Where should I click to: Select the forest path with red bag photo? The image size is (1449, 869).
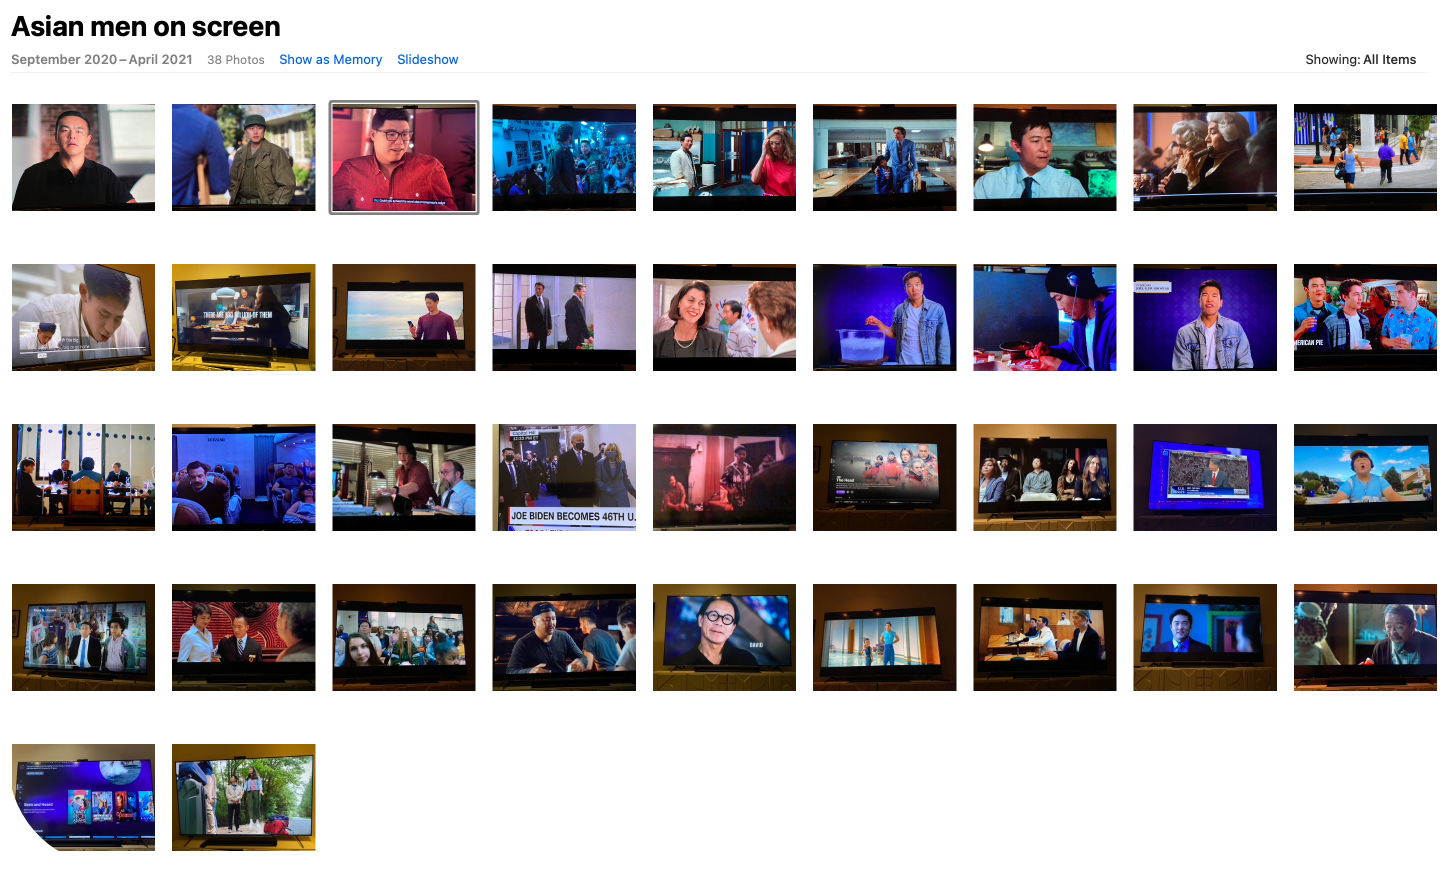[244, 797]
